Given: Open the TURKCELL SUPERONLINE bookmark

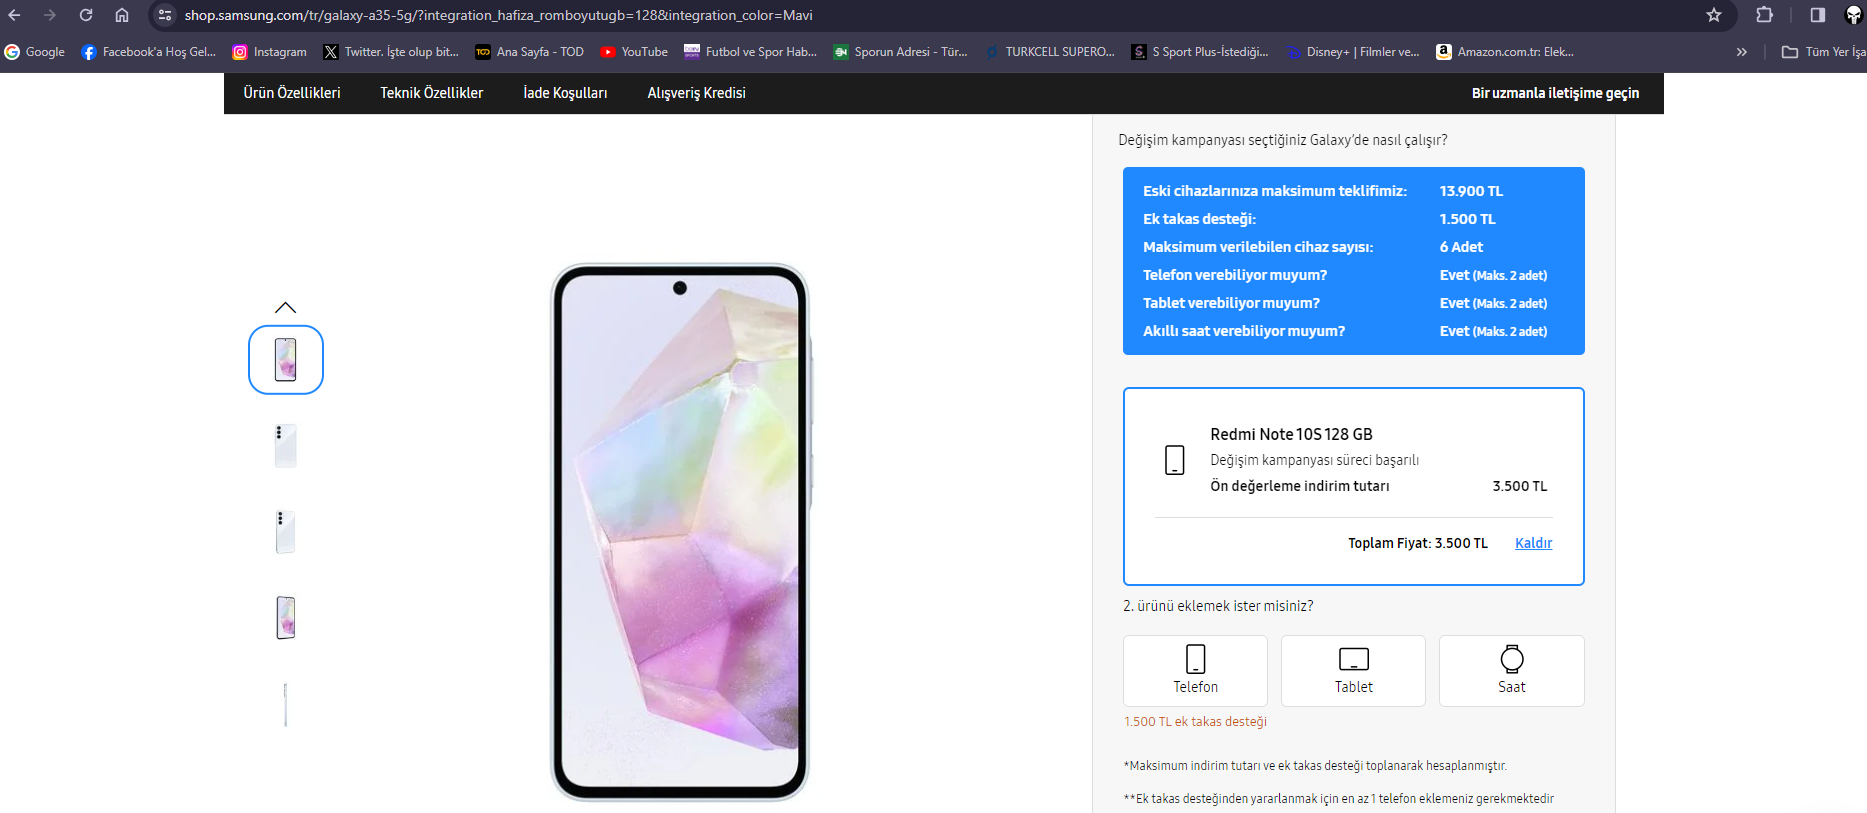Looking at the screenshot, I should [1050, 52].
